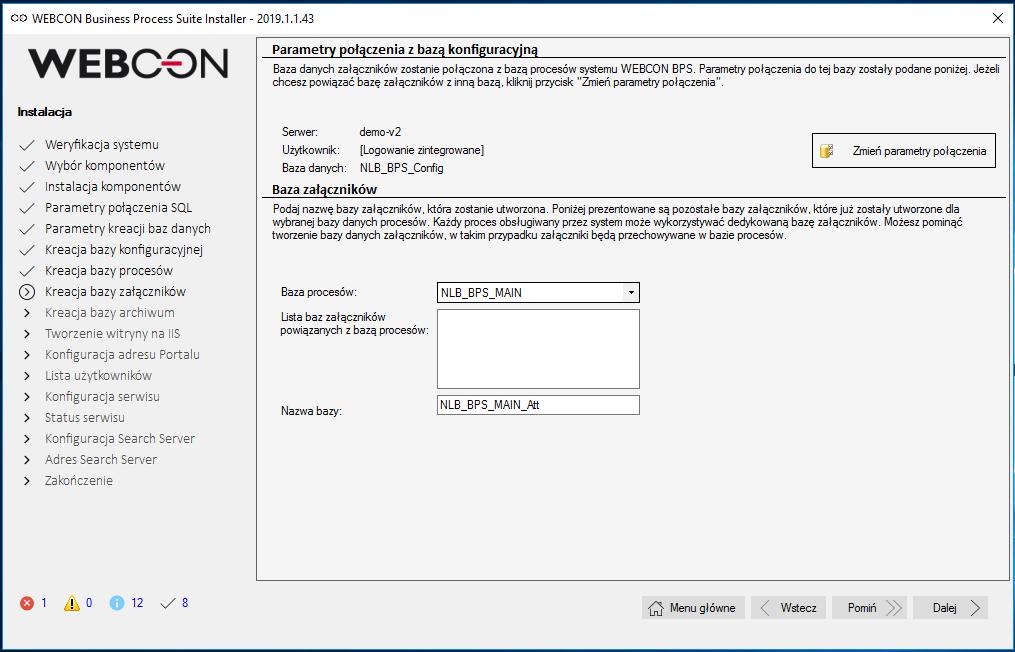
Task: Click the success count number 8
Action: point(184,603)
